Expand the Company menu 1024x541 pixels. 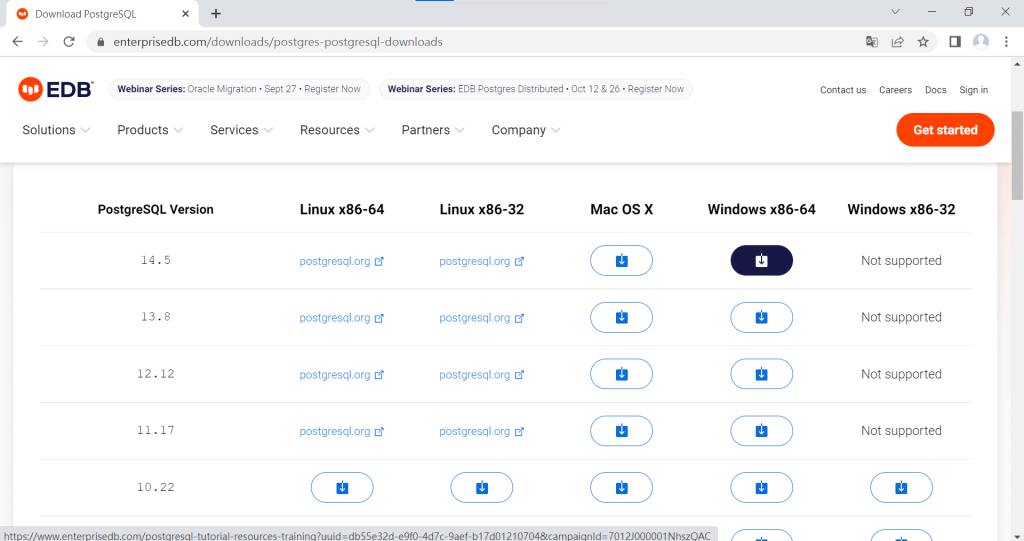coord(526,130)
